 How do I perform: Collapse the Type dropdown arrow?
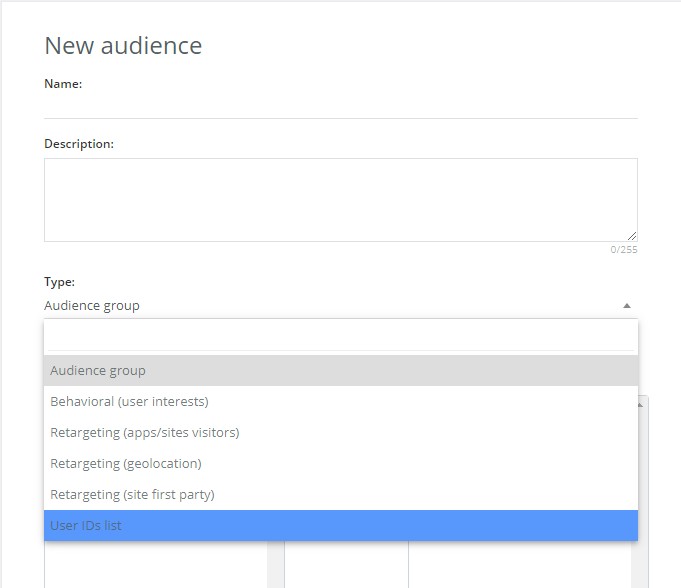pos(626,306)
